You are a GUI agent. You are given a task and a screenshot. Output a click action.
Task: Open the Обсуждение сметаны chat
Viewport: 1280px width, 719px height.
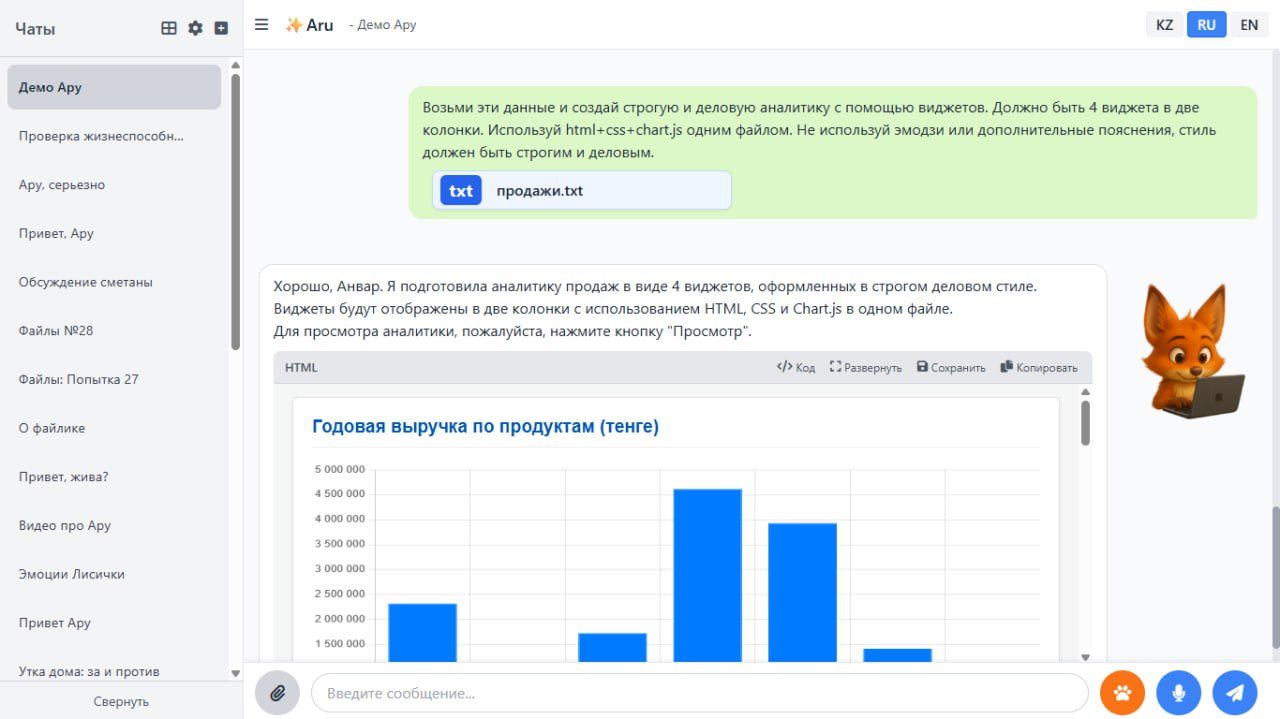coord(86,282)
